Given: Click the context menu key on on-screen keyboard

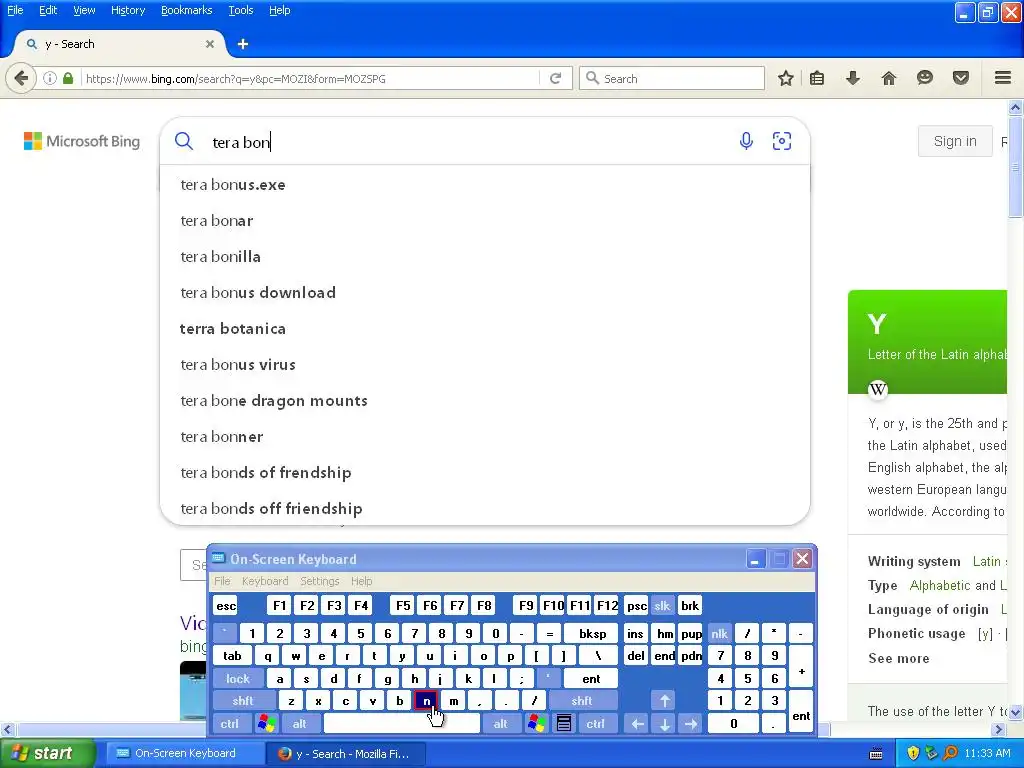Looking at the screenshot, I should coord(564,724).
